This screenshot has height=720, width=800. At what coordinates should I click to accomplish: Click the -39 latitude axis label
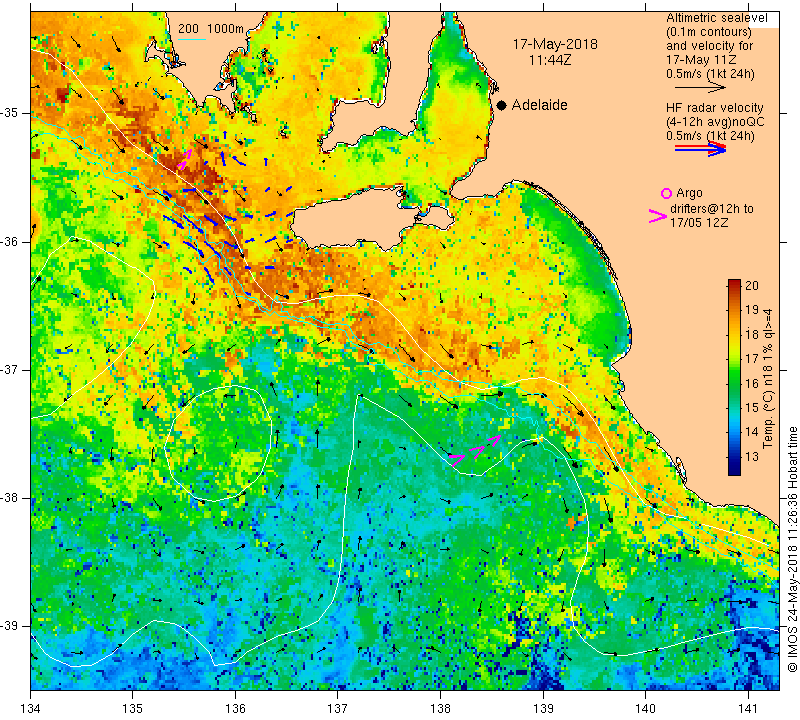point(13,626)
